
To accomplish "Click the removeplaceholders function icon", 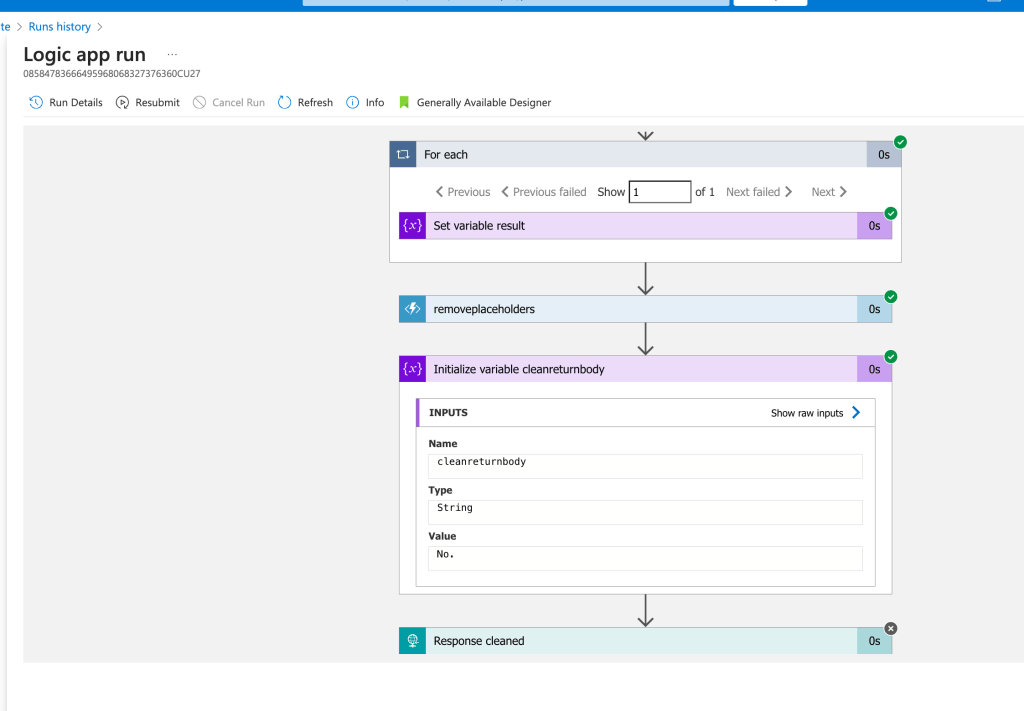I will pos(412,309).
